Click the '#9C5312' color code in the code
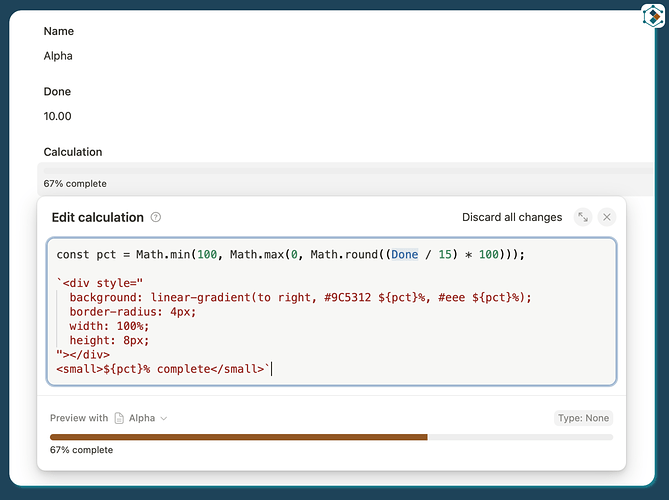 (348, 297)
